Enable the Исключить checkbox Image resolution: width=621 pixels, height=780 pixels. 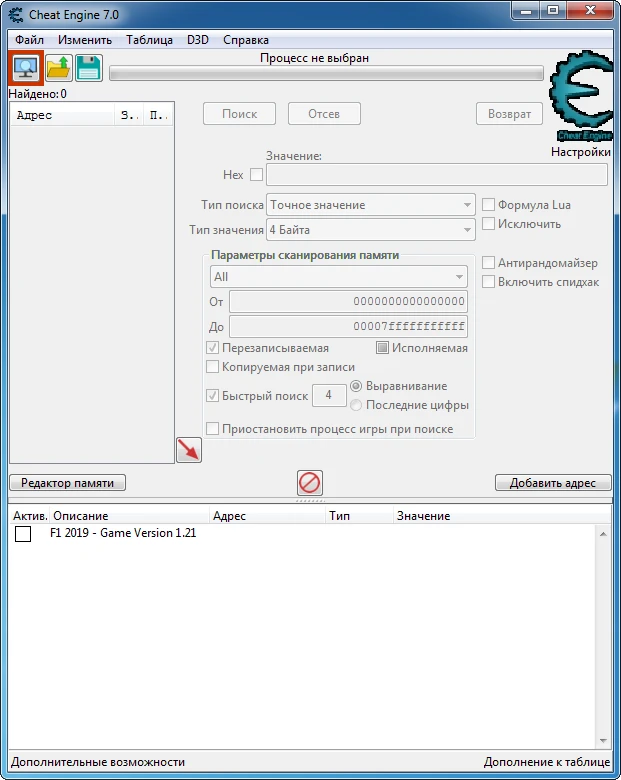pos(488,224)
